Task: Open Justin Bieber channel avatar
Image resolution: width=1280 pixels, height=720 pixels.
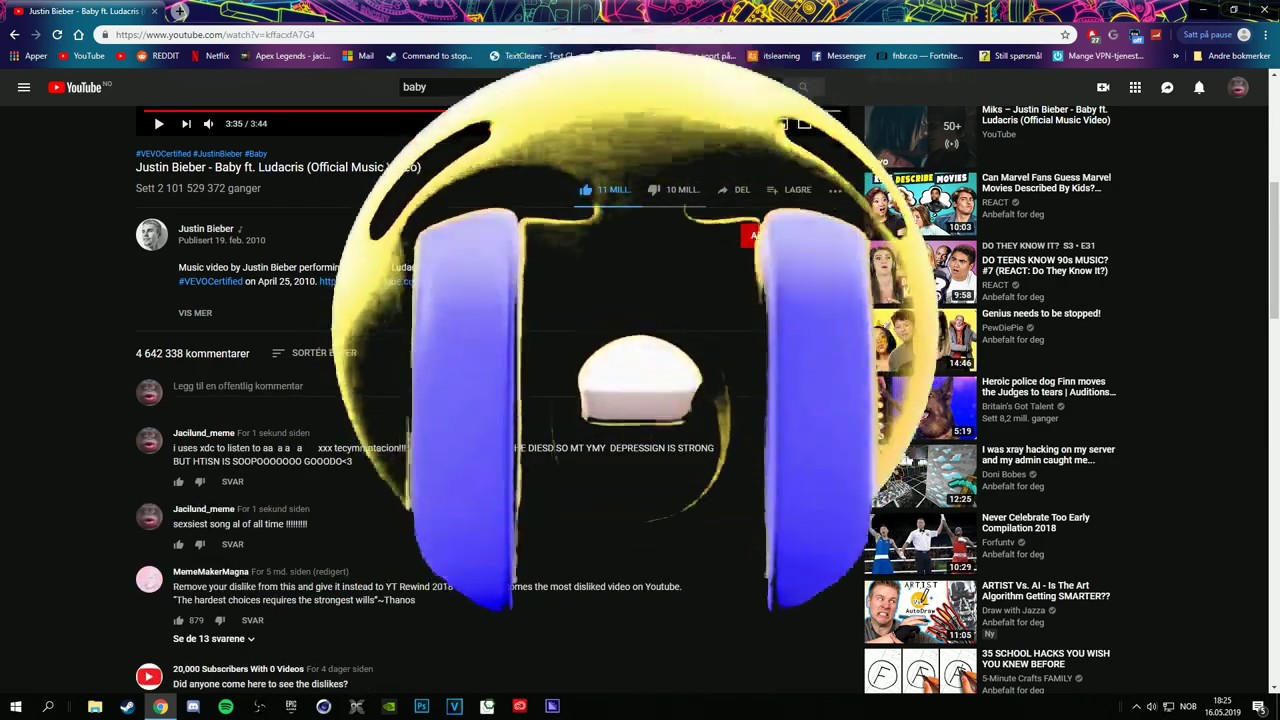Action: coord(152,234)
